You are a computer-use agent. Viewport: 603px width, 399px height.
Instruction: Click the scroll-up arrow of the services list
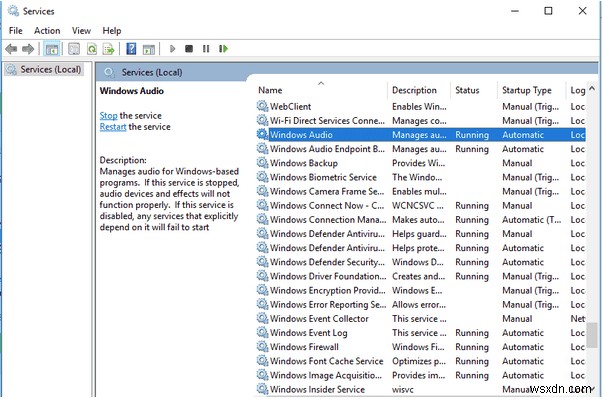pos(592,89)
